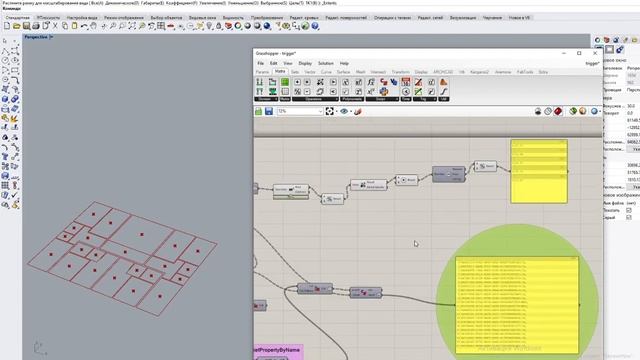This screenshot has height=360, width=640.
Task: Click Zoom Extents icon in Rhino toolbar
Action: 132,26
